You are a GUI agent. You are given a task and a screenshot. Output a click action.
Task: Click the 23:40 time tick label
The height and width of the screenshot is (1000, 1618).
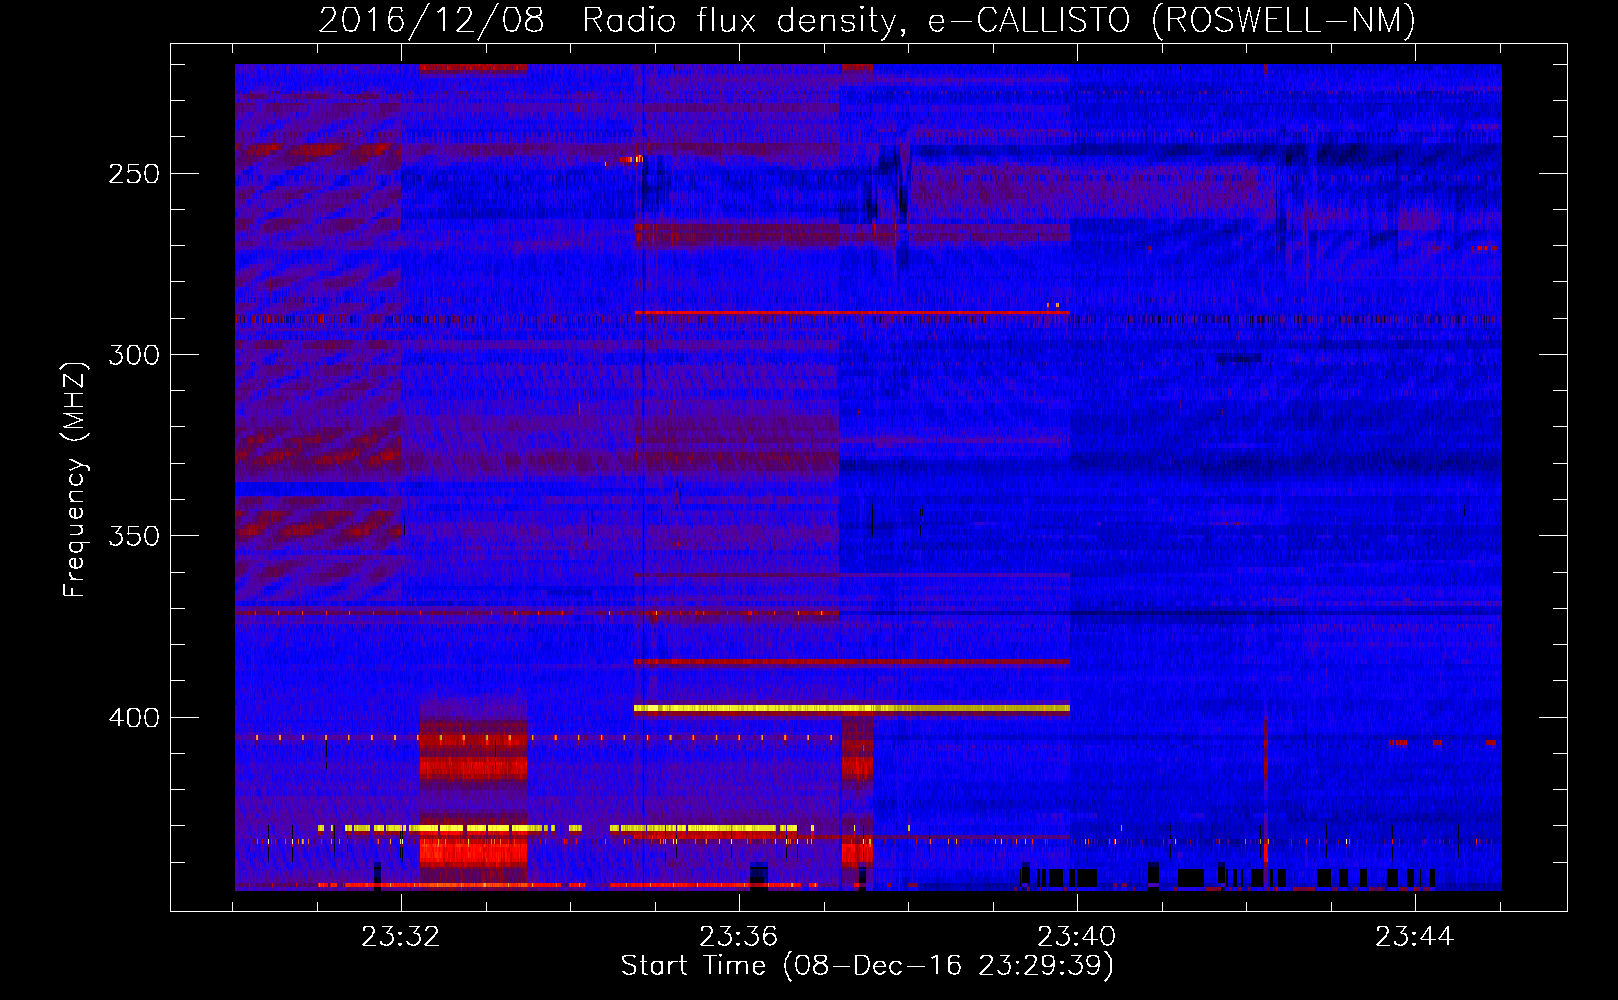pos(1077,937)
